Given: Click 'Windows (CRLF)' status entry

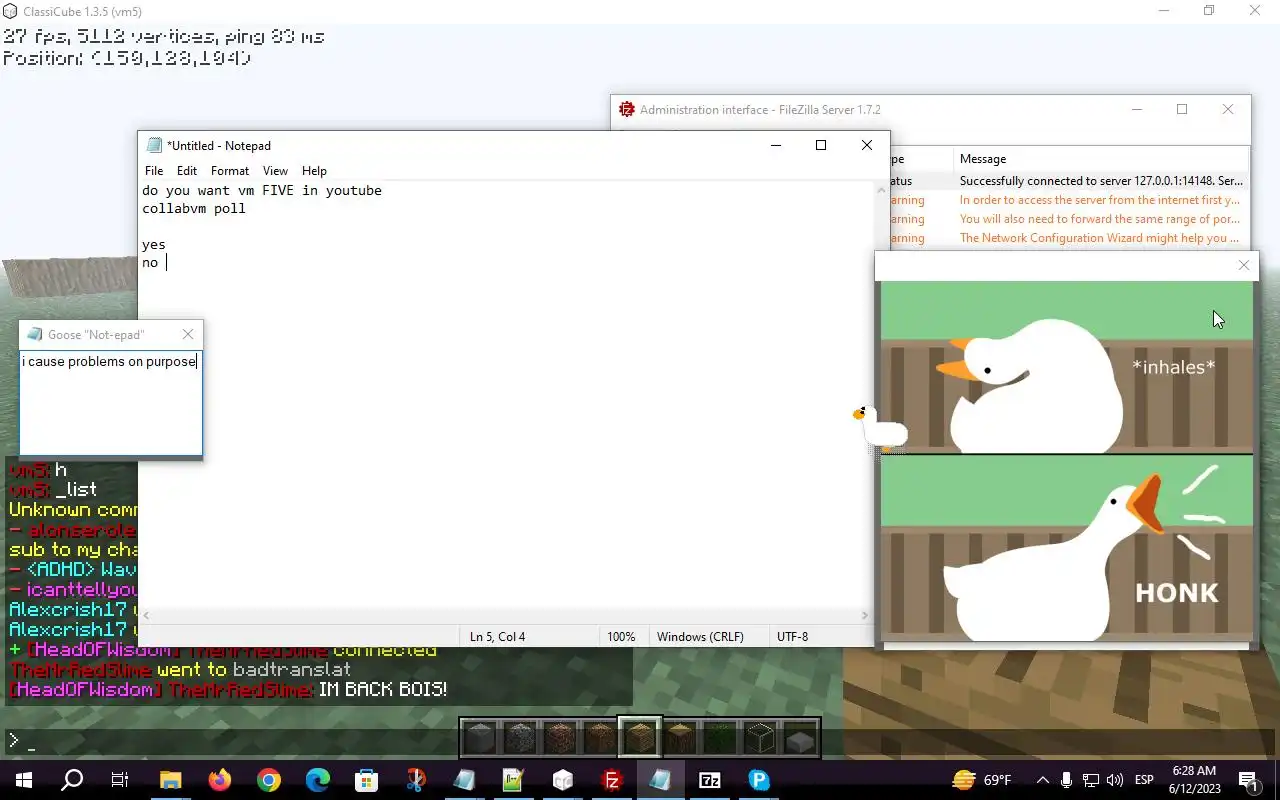Looking at the screenshot, I should tap(700, 637).
